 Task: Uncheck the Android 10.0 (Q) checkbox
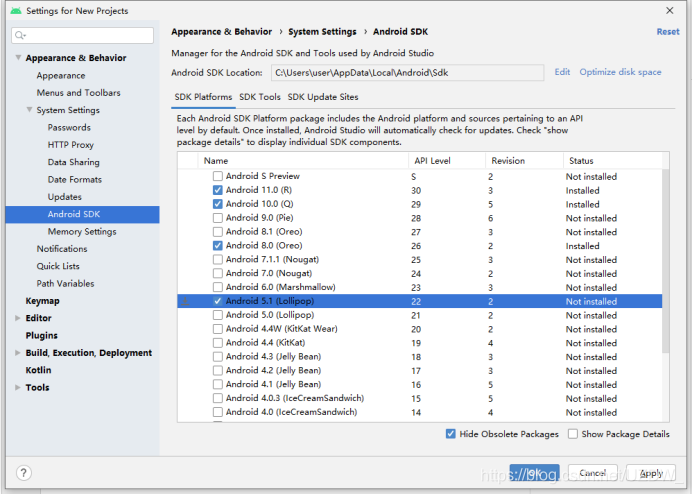[x=217, y=204]
